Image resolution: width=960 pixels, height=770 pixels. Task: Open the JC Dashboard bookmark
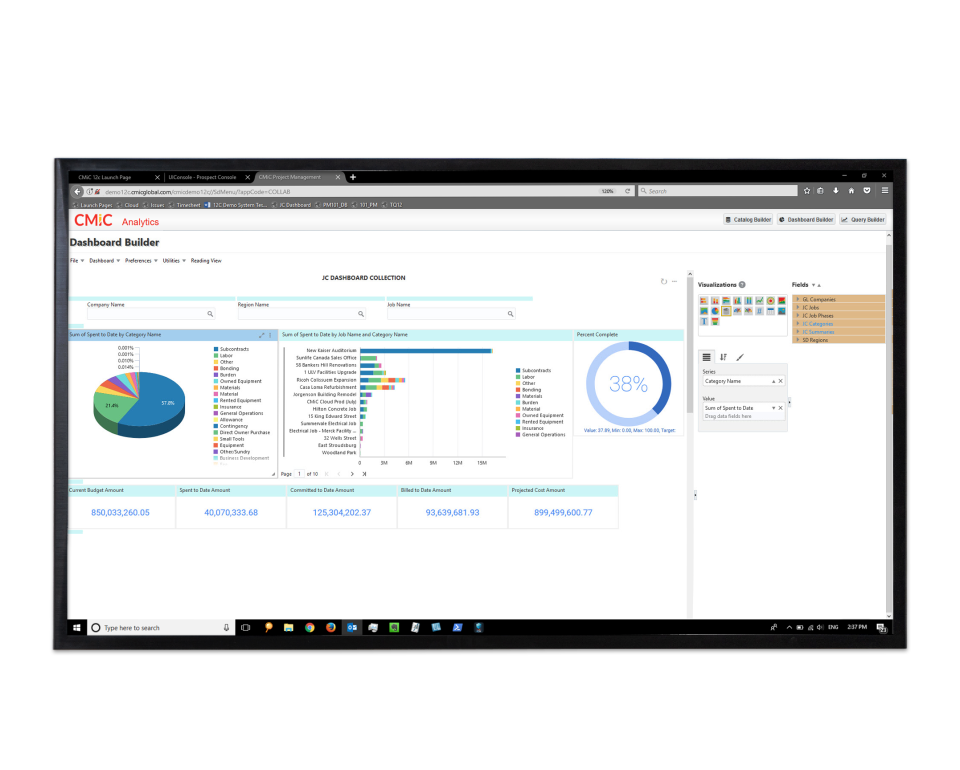[x=291, y=205]
